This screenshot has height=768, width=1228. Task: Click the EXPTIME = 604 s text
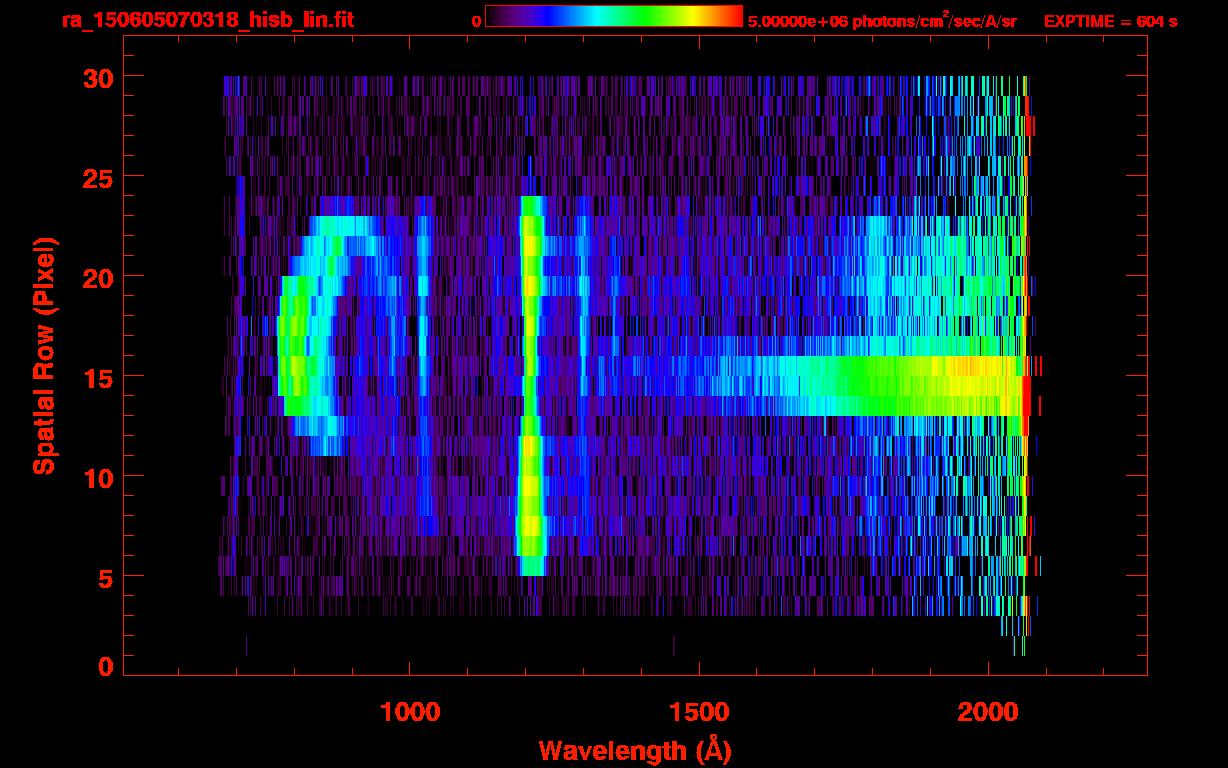[1110, 21]
